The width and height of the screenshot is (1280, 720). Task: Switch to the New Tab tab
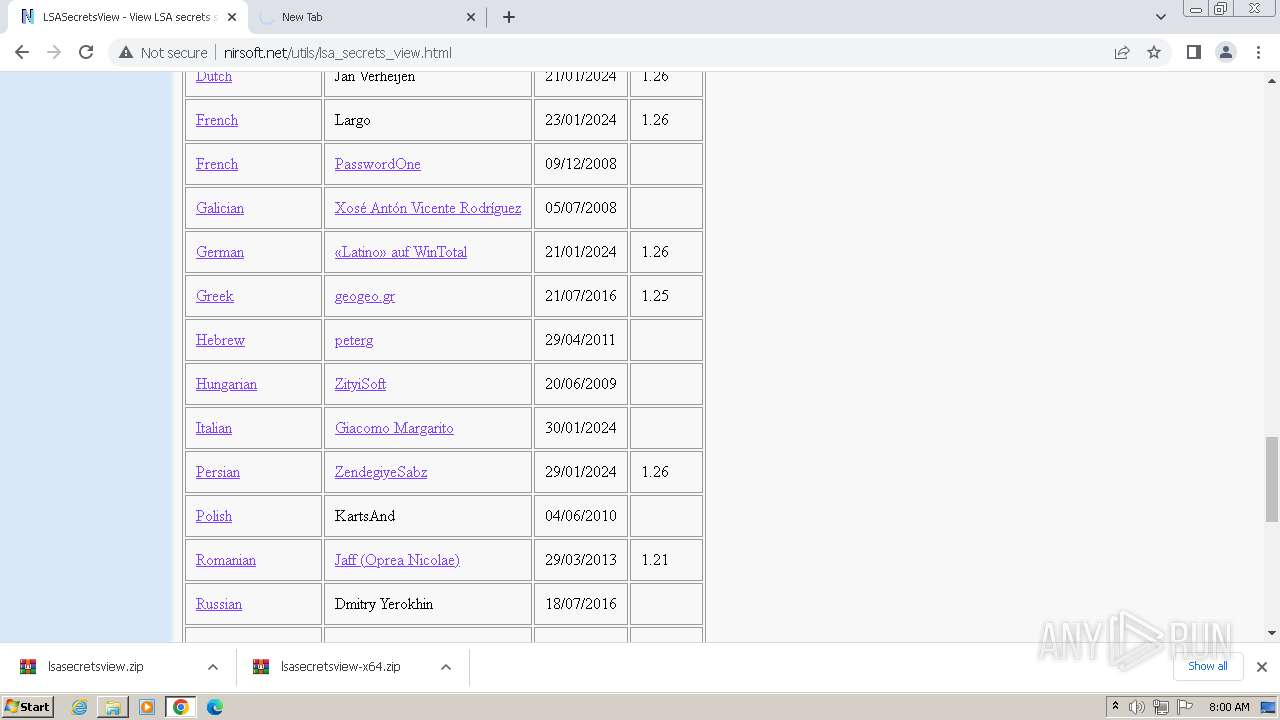(x=365, y=17)
